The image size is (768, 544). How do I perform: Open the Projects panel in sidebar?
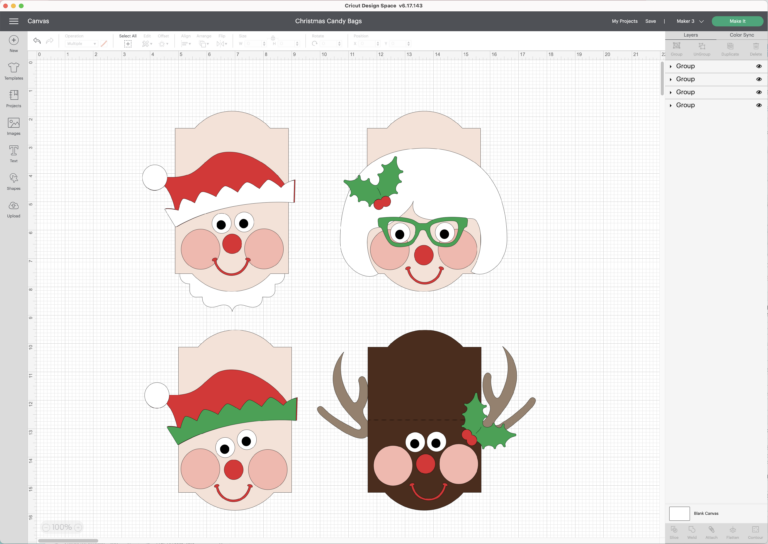14,96
